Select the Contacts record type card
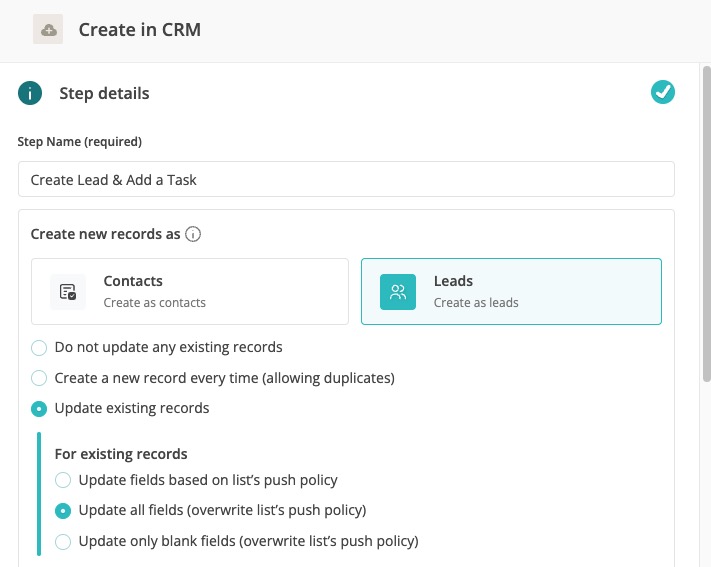This screenshot has width=711, height=567. 190,292
